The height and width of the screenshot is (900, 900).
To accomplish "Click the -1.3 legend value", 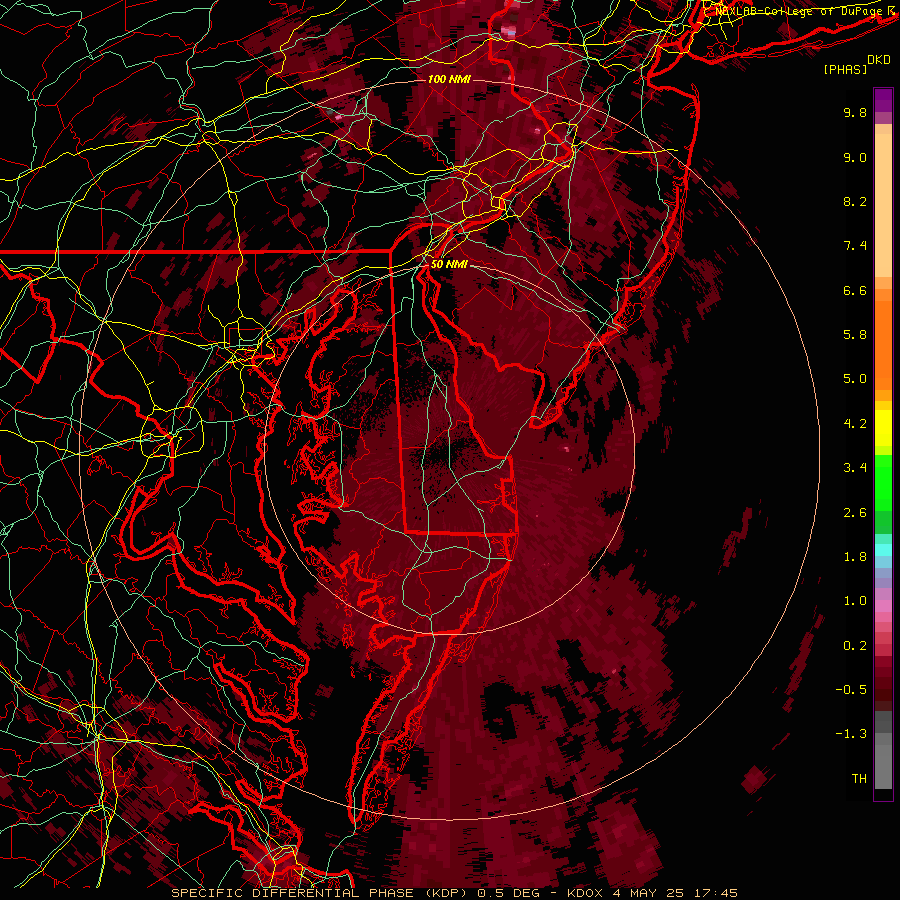I will 851,734.
